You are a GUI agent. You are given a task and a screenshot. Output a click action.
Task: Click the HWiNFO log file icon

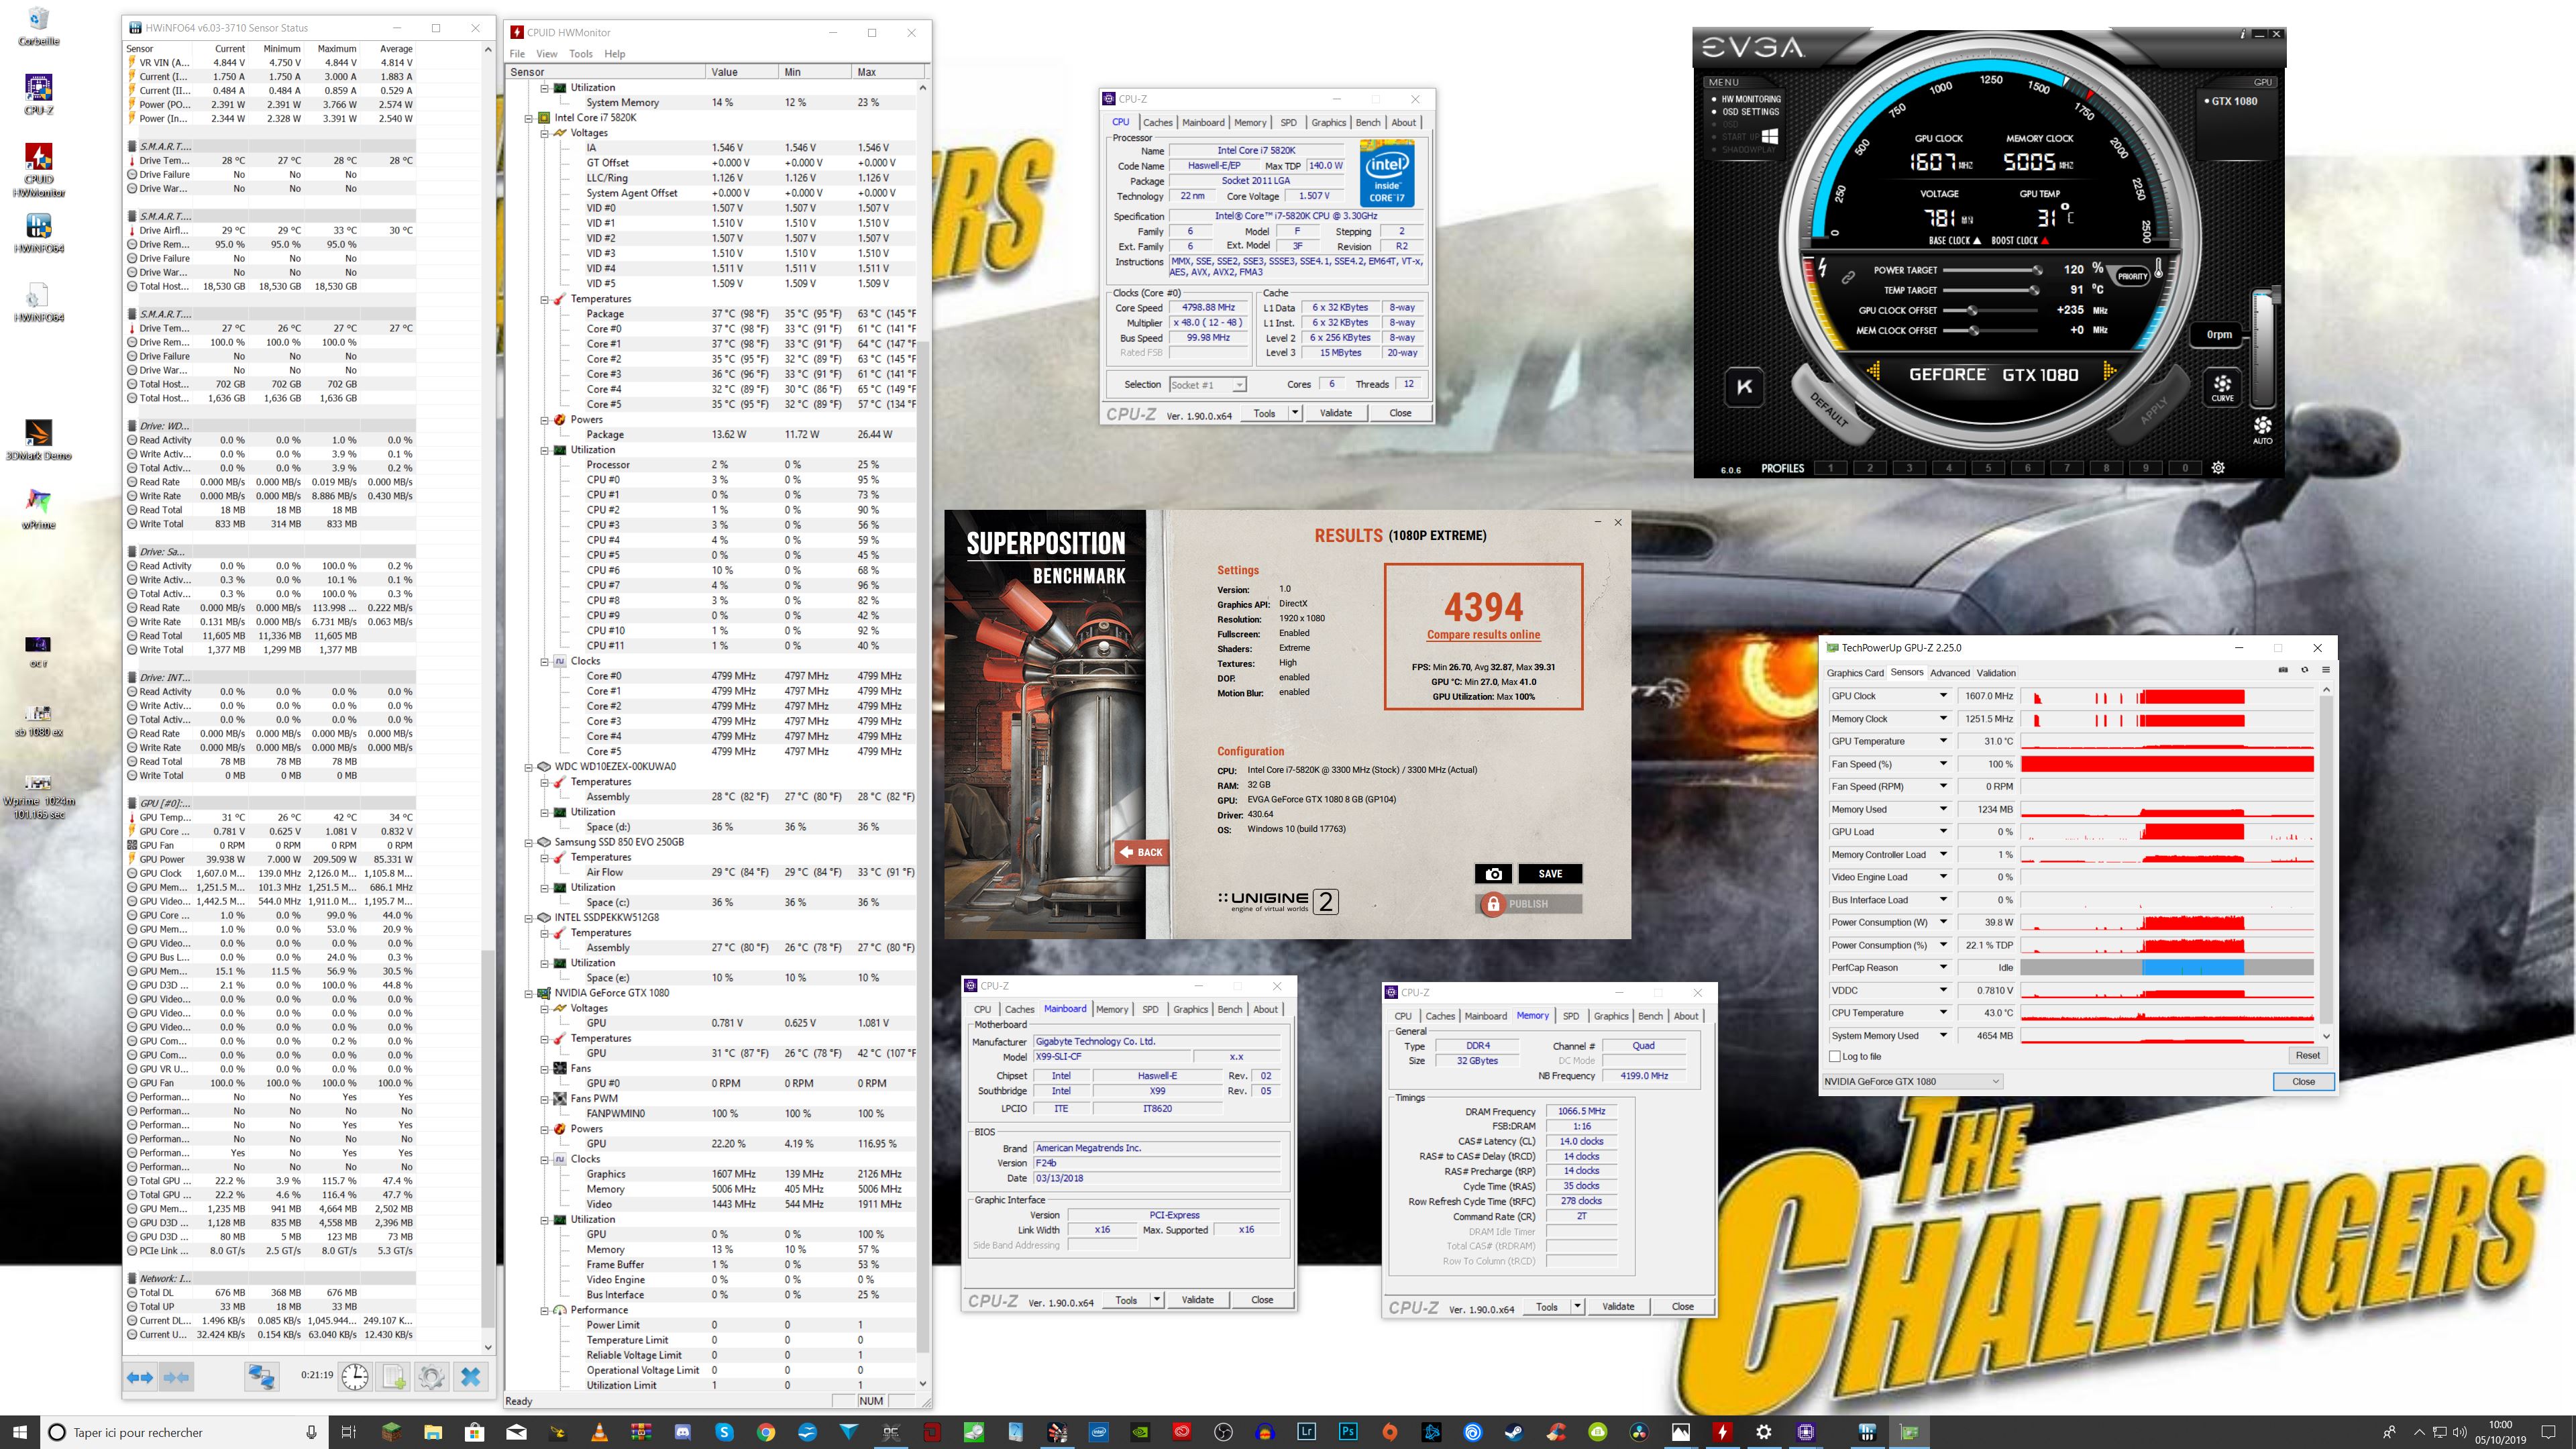pos(394,1377)
